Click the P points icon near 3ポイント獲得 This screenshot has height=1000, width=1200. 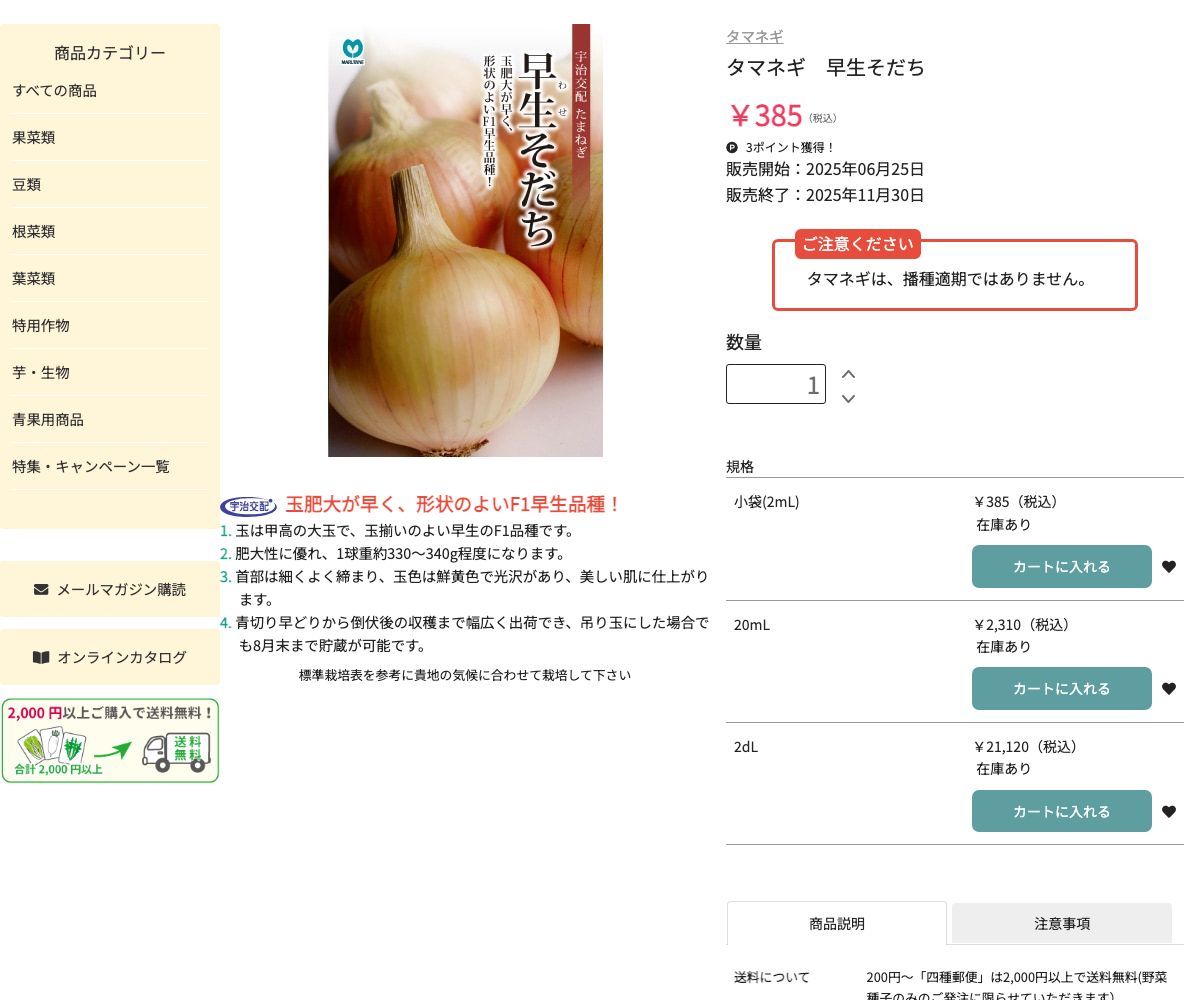point(732,147)
